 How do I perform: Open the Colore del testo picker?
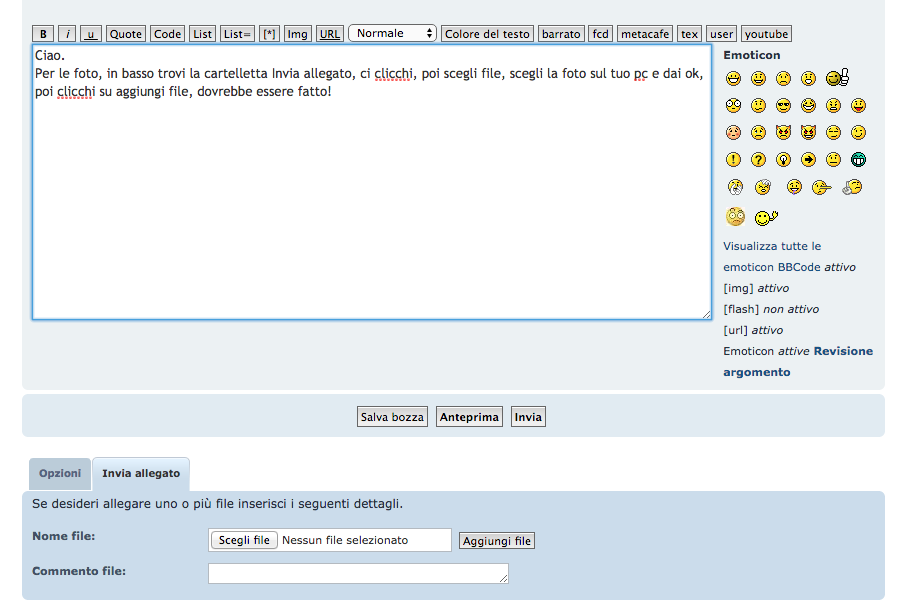[487, 34]
